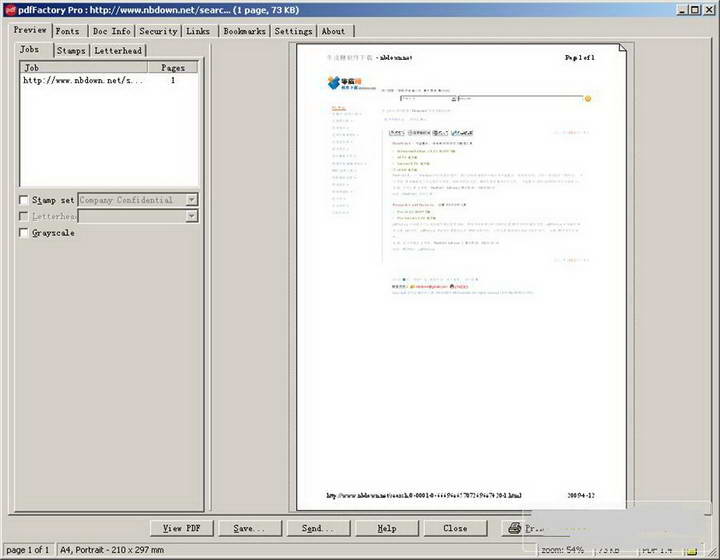Click the 'A4, Portrait - 210 x 297 mm' status
The width and height of the screenshot is (720, 560).
pyautogui.click(x=112, y=550)
